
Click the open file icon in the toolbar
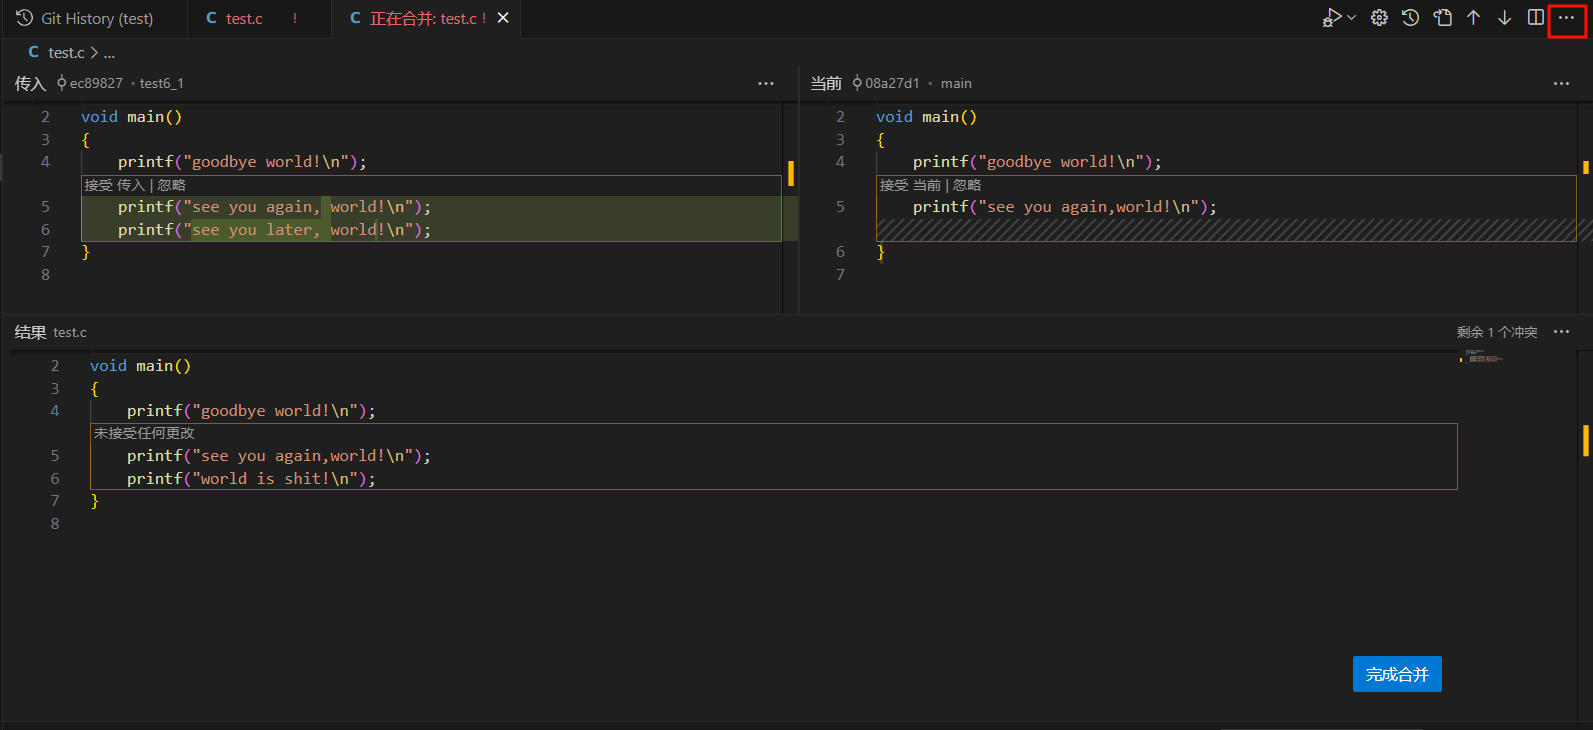click(1442, 18)
